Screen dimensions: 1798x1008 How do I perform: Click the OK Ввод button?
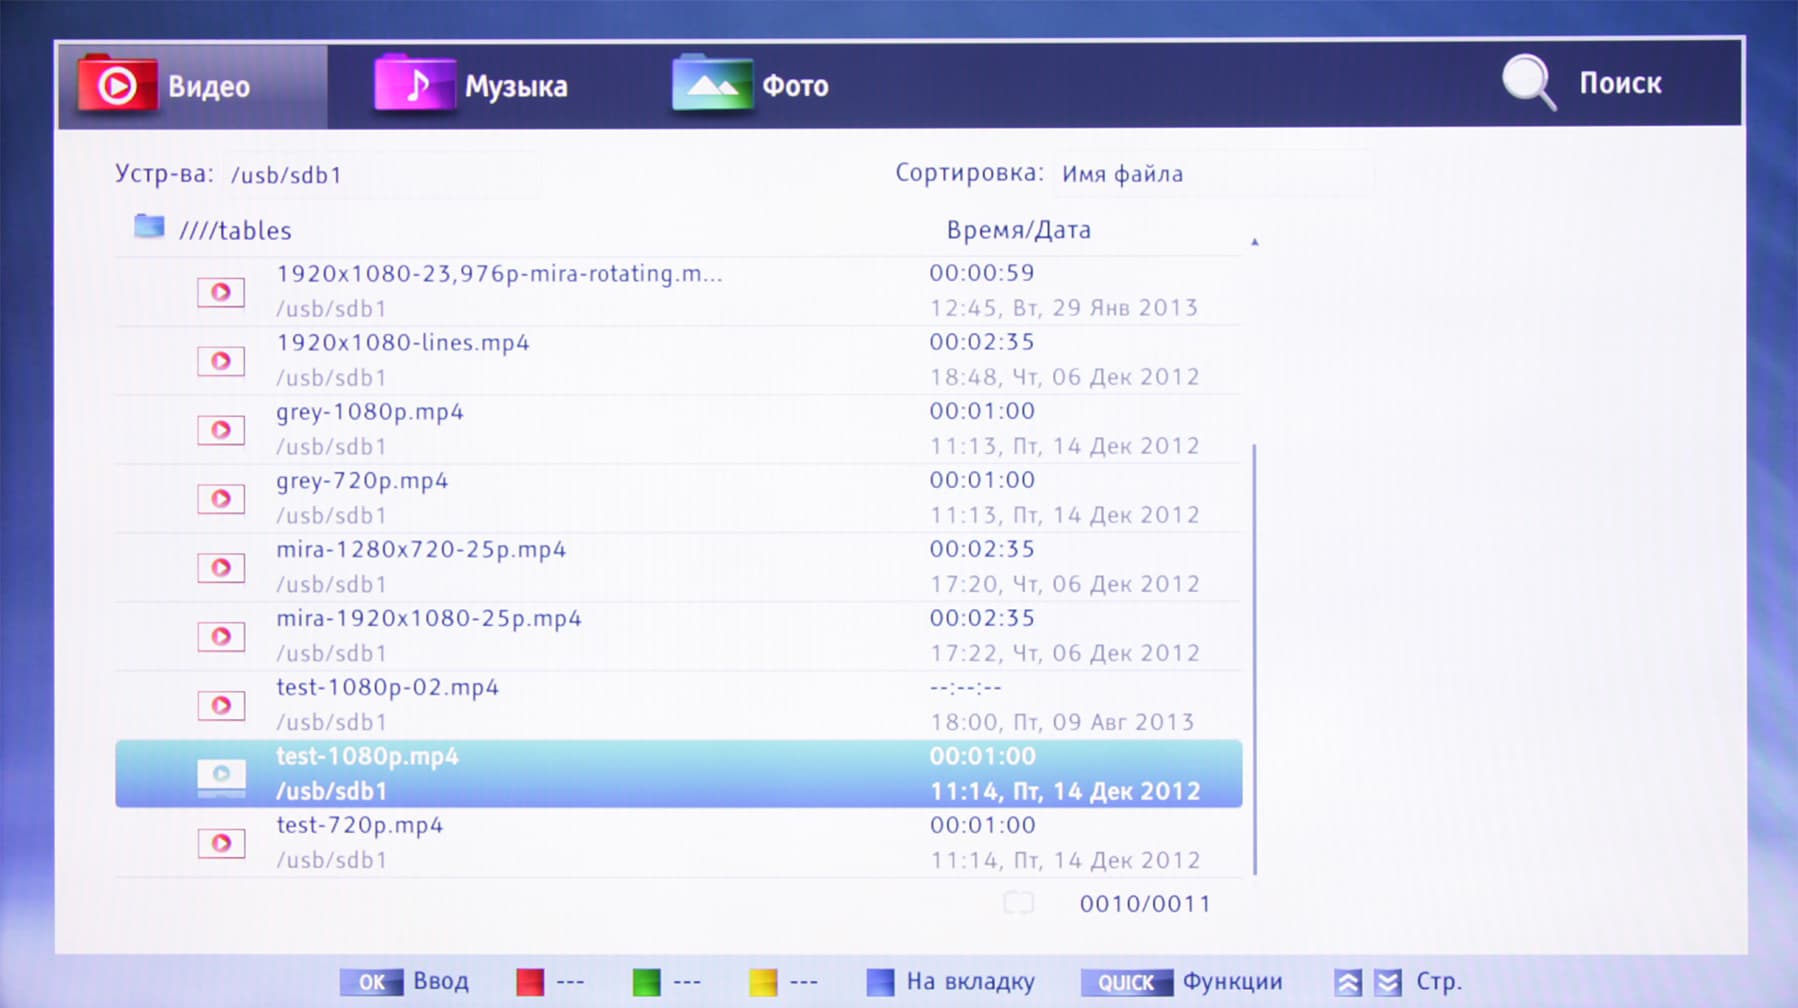click(404, 982)
